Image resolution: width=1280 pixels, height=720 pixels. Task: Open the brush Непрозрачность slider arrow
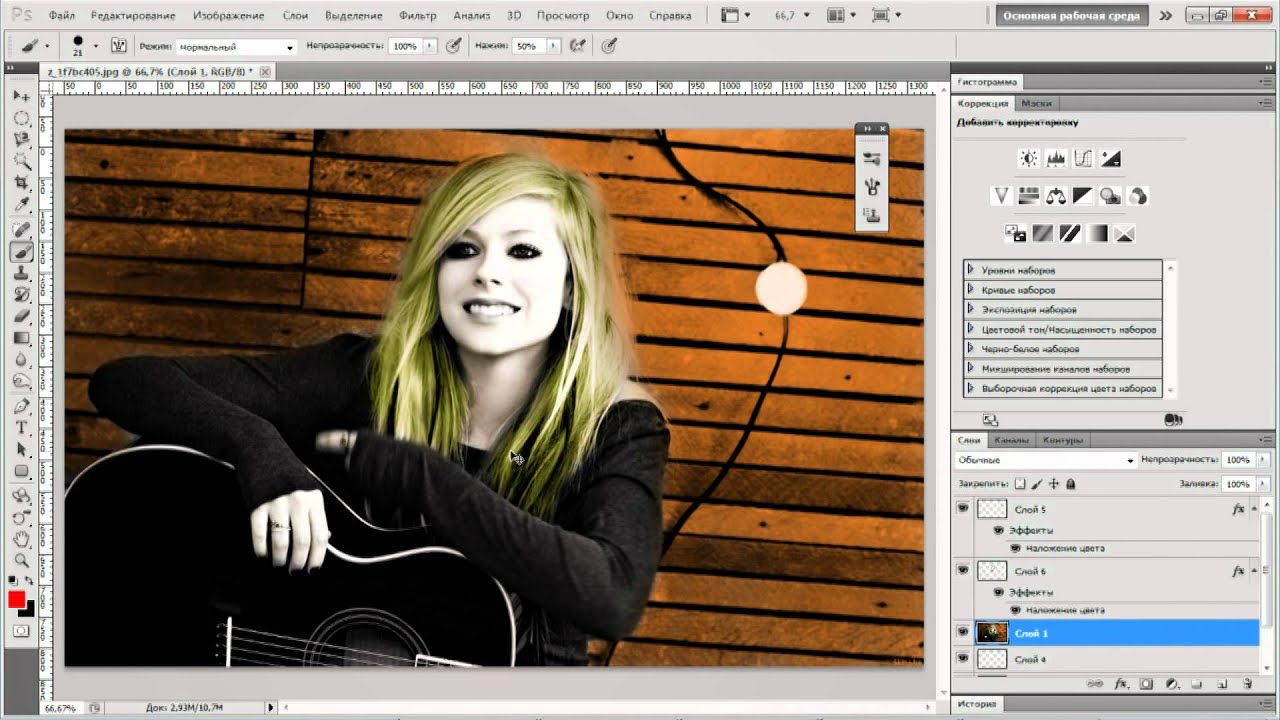coord(430,46)
